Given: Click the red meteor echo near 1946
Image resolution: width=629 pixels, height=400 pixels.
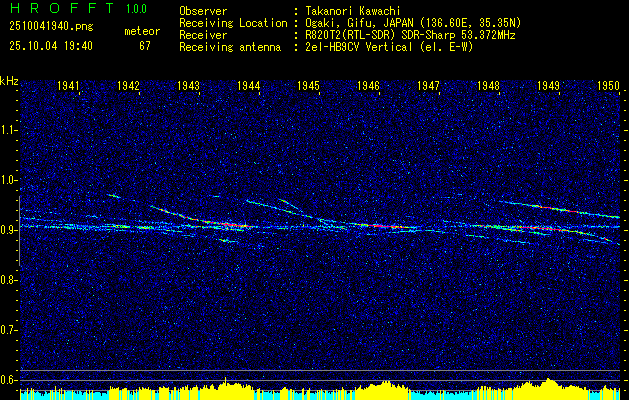Looking at the screenshot, I should [387, 226].
